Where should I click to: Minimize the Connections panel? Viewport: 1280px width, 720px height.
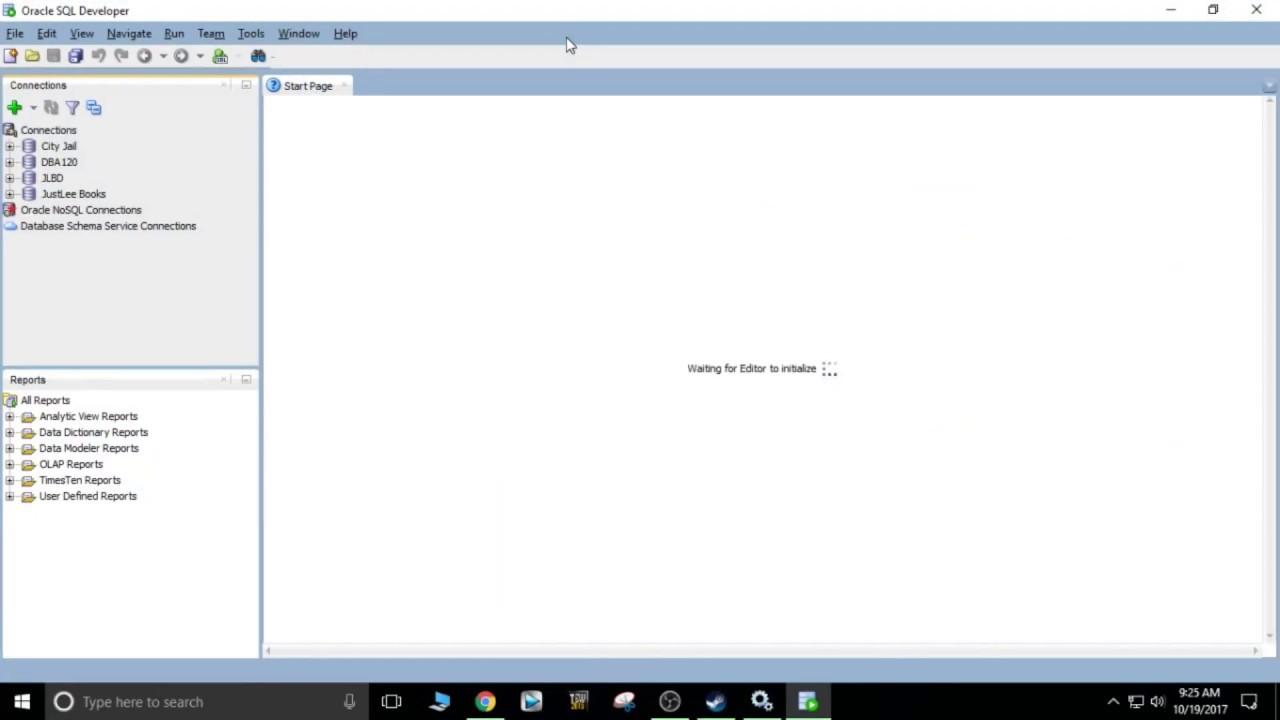pos(246,85)
